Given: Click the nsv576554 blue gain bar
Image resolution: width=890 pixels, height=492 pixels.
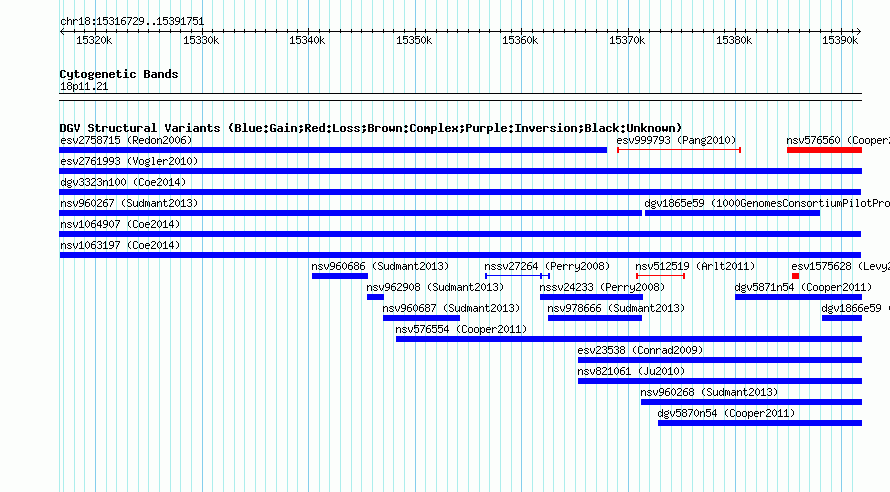Looking at the screenshot, I should [x=629, y=339].
